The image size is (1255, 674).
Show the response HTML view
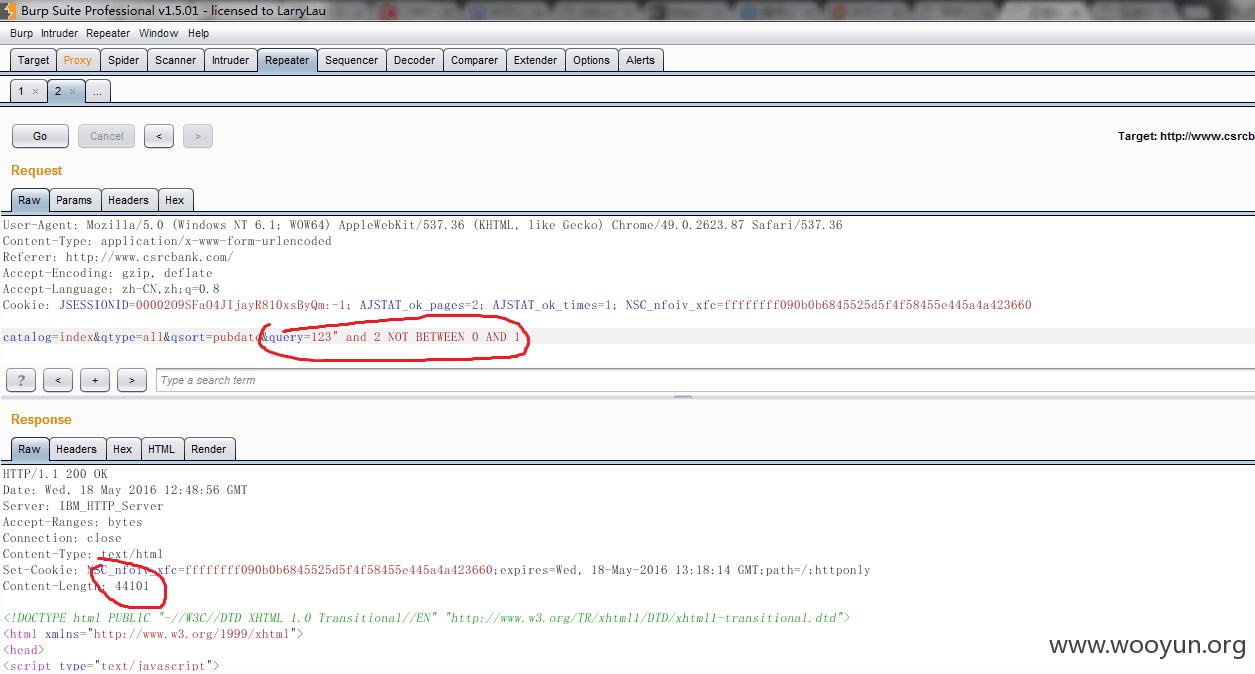(x=161, y=449)
